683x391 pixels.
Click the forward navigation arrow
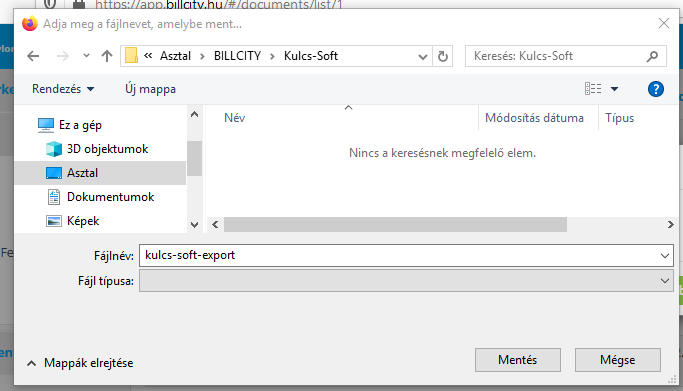pyautogui.click(x=63, y=56)
